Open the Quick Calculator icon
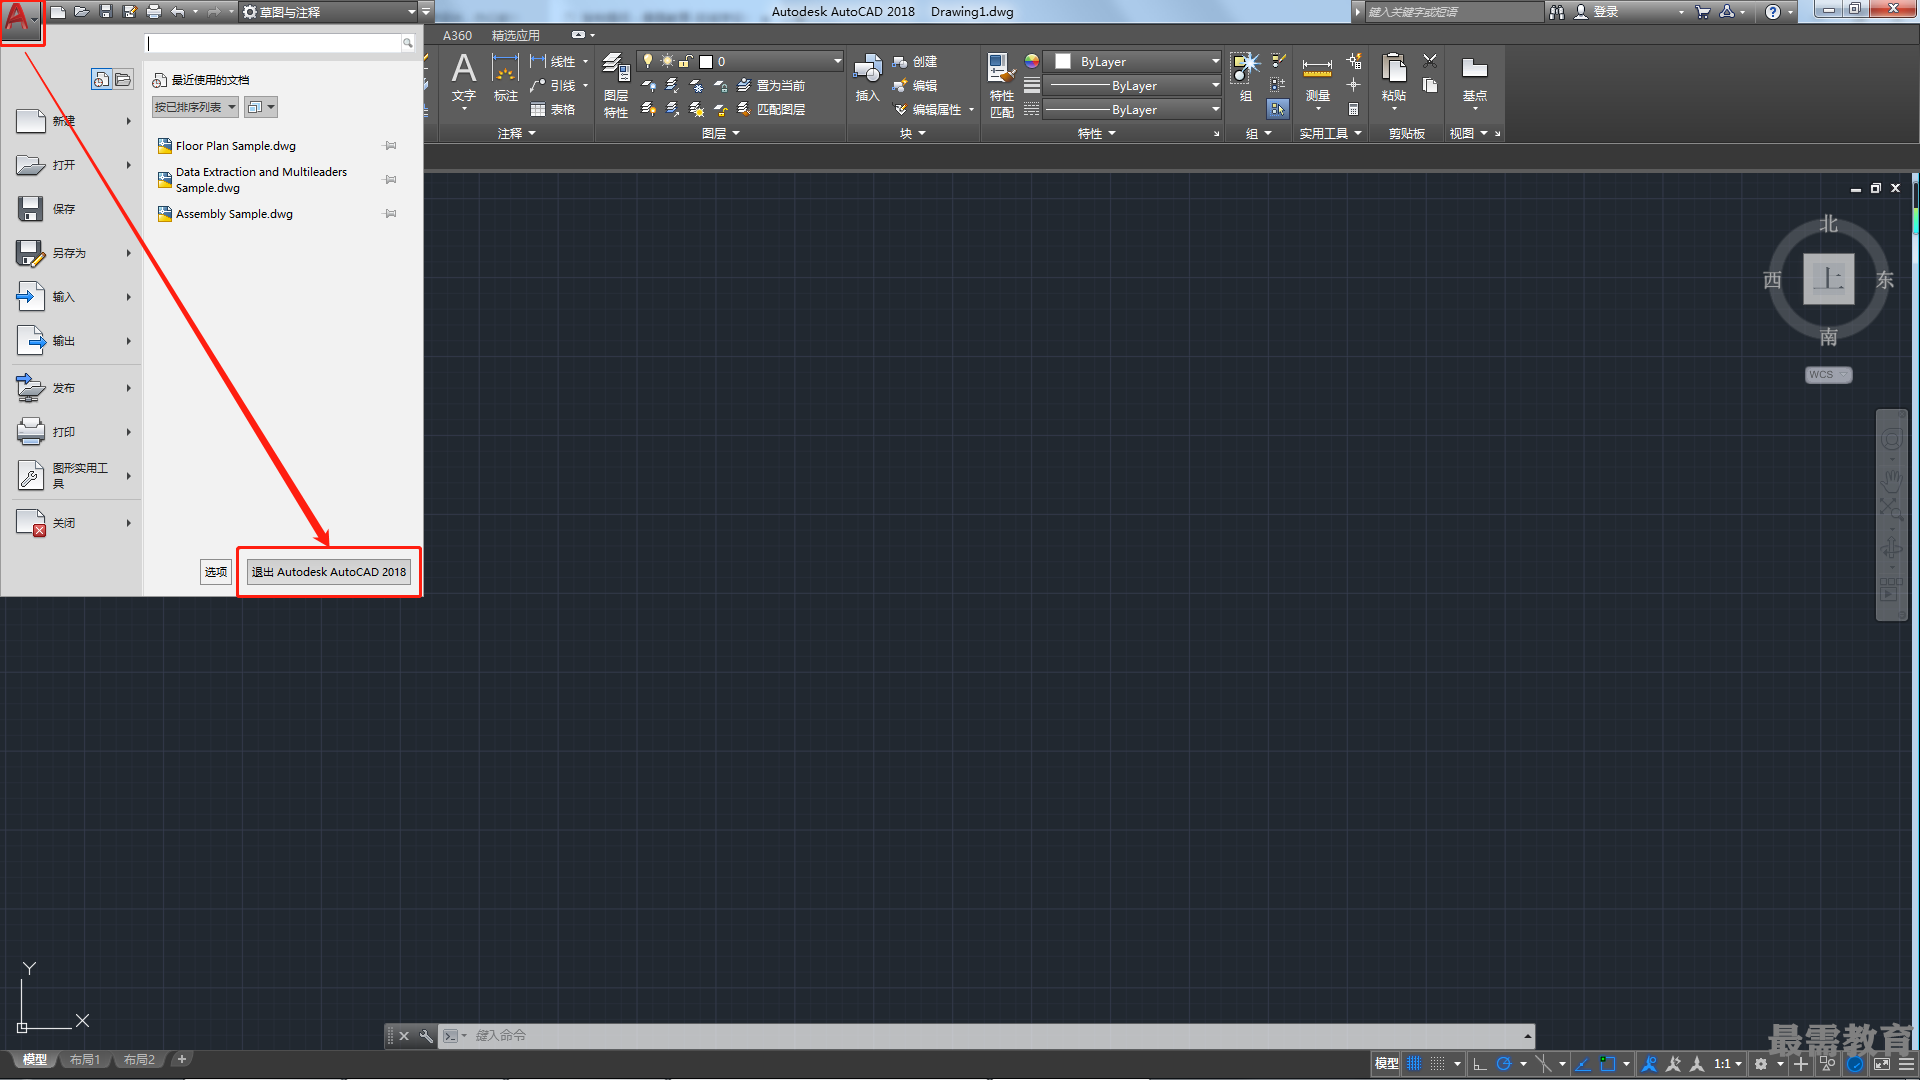The height and width of the screenshot is (1080, 1920). pos(1353,110)
